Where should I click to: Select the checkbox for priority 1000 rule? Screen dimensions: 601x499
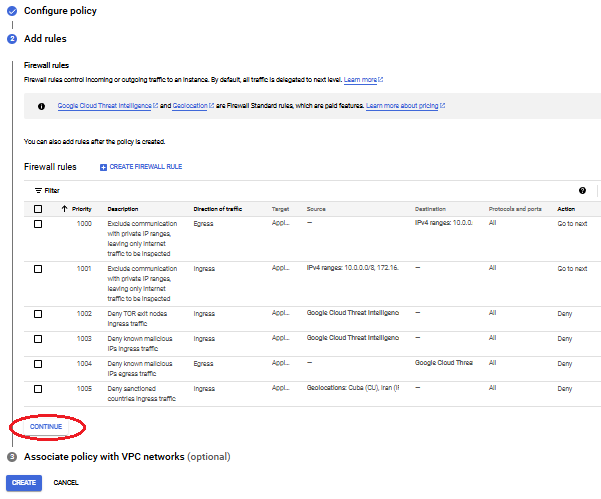(x=38, y=224)
